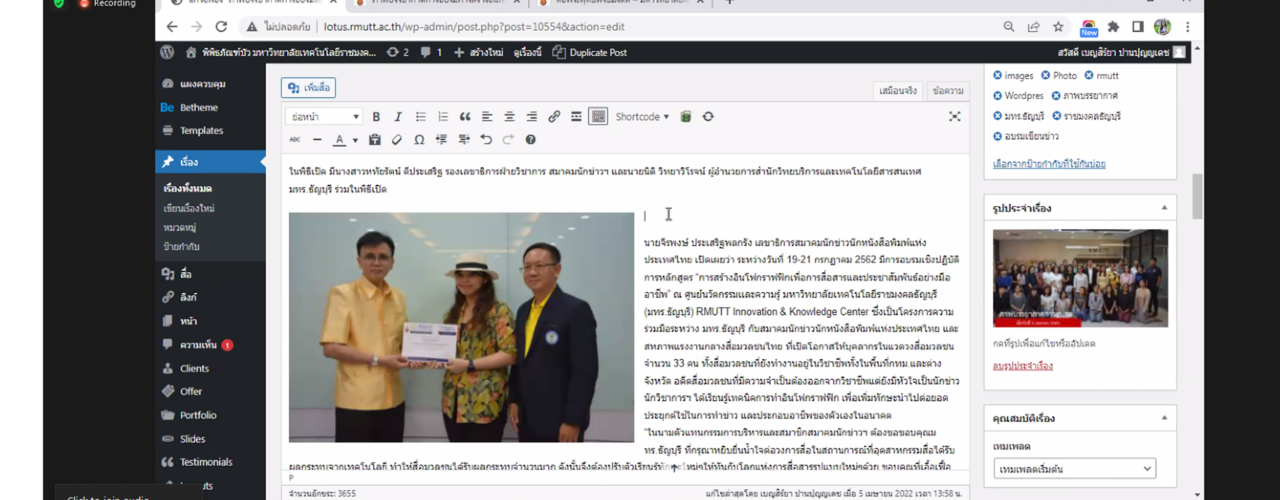
Task: Open Templates in the sidebar
Action: (x=201, y=130)
